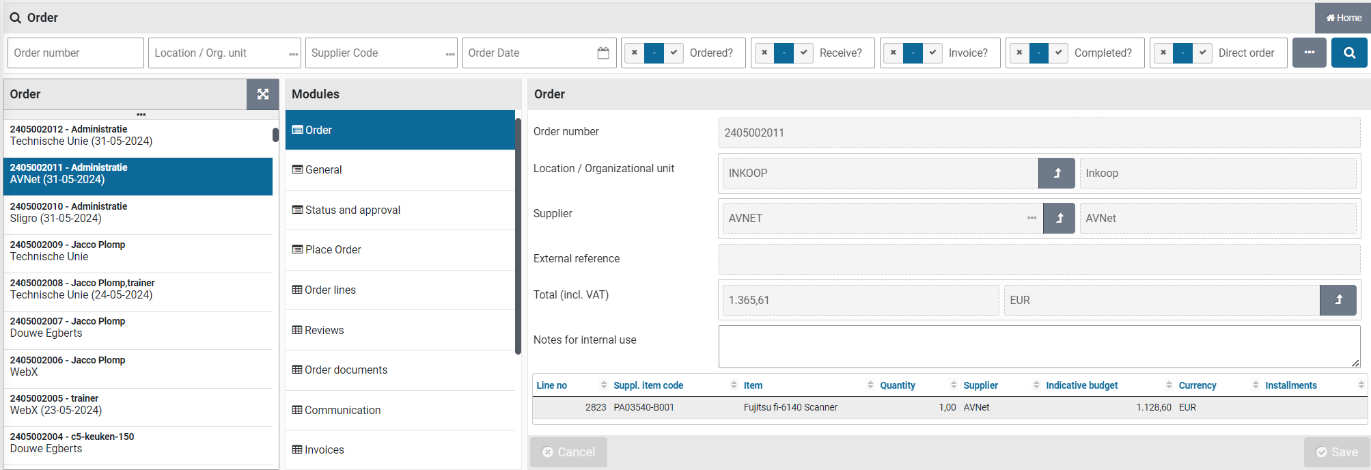Click the Cancel button
This screenshot has height=470, width=1371.
coord(568,452)
